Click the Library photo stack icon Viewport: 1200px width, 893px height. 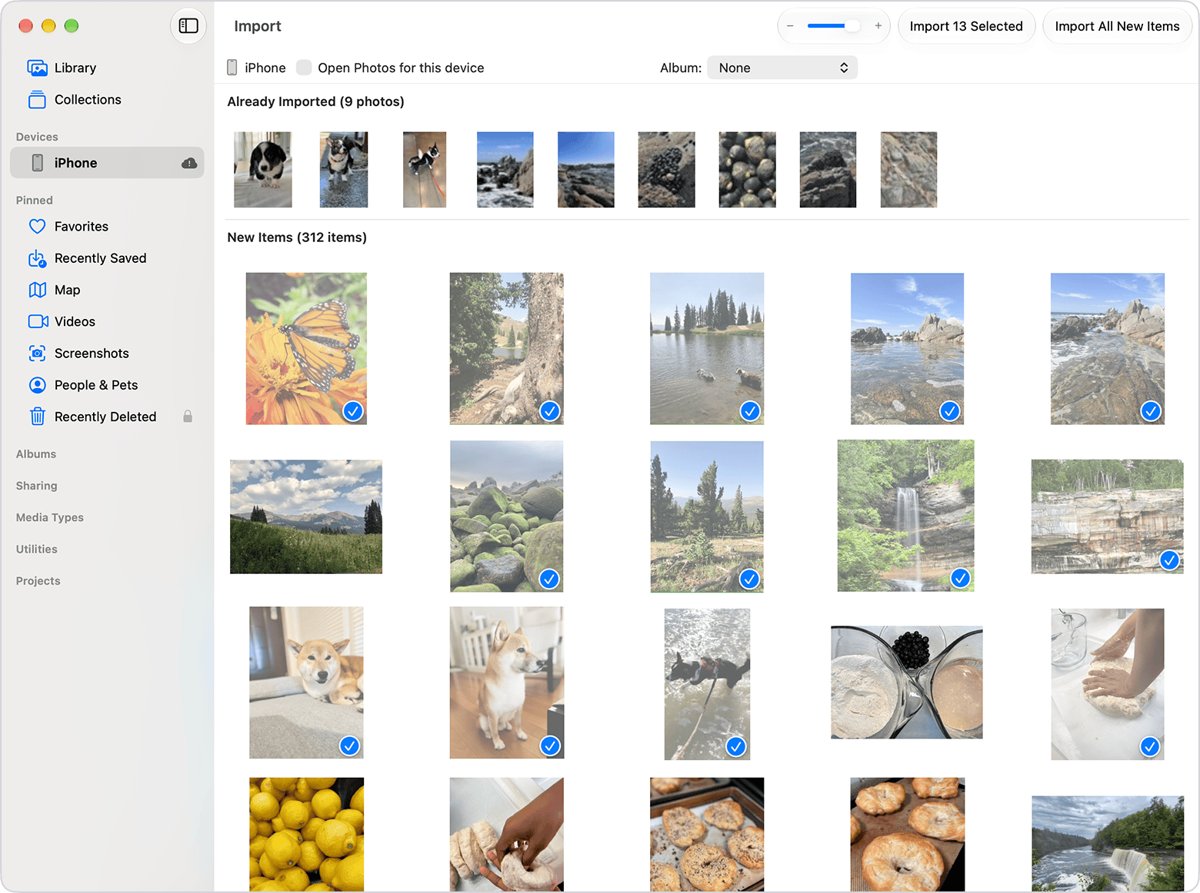click(x=37, y=68)
